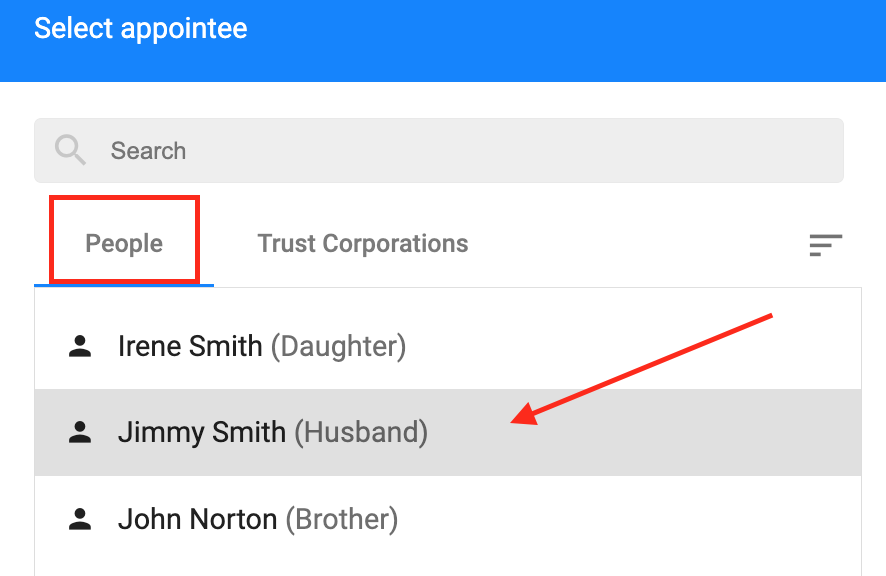
Task: Click the (Daughter) relationship label
Action: point(338,347)
